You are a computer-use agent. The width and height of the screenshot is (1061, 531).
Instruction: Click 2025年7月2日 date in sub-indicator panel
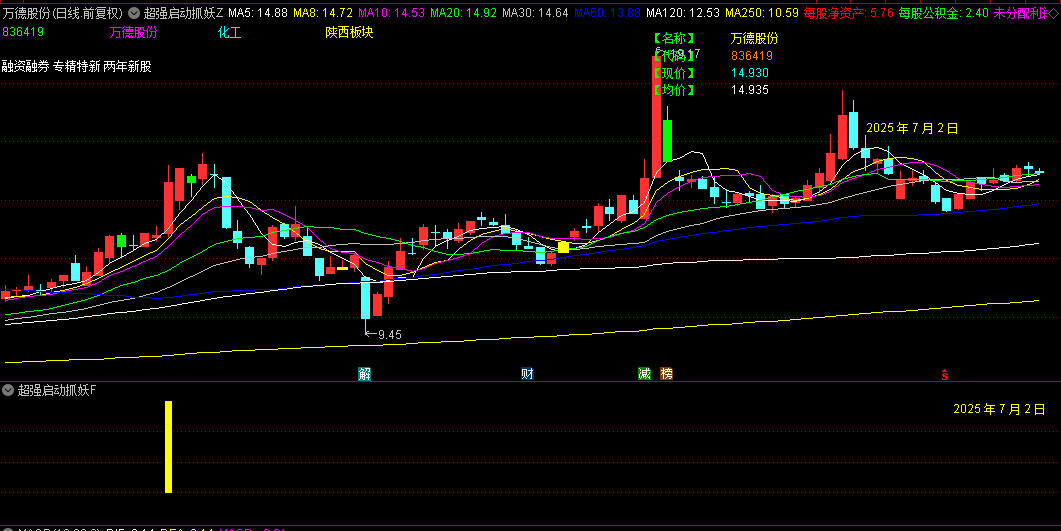point(999,409)
